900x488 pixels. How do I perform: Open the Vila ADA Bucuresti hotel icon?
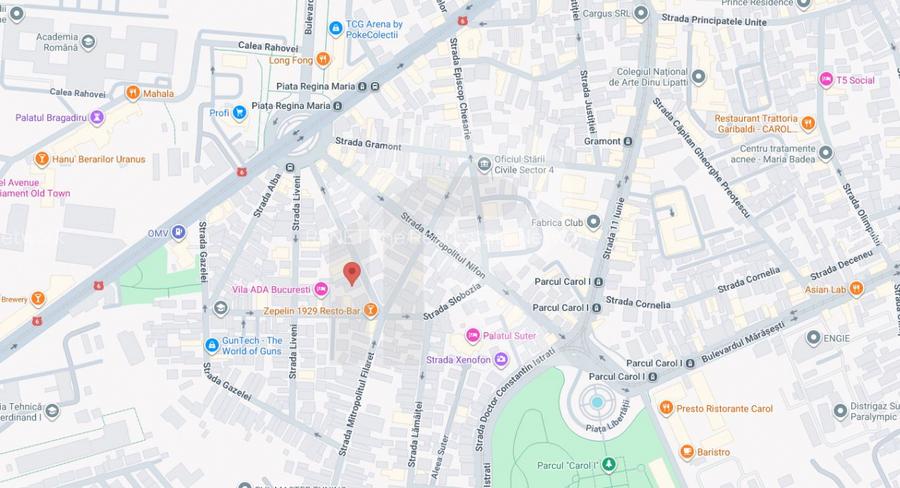[321, 289]
